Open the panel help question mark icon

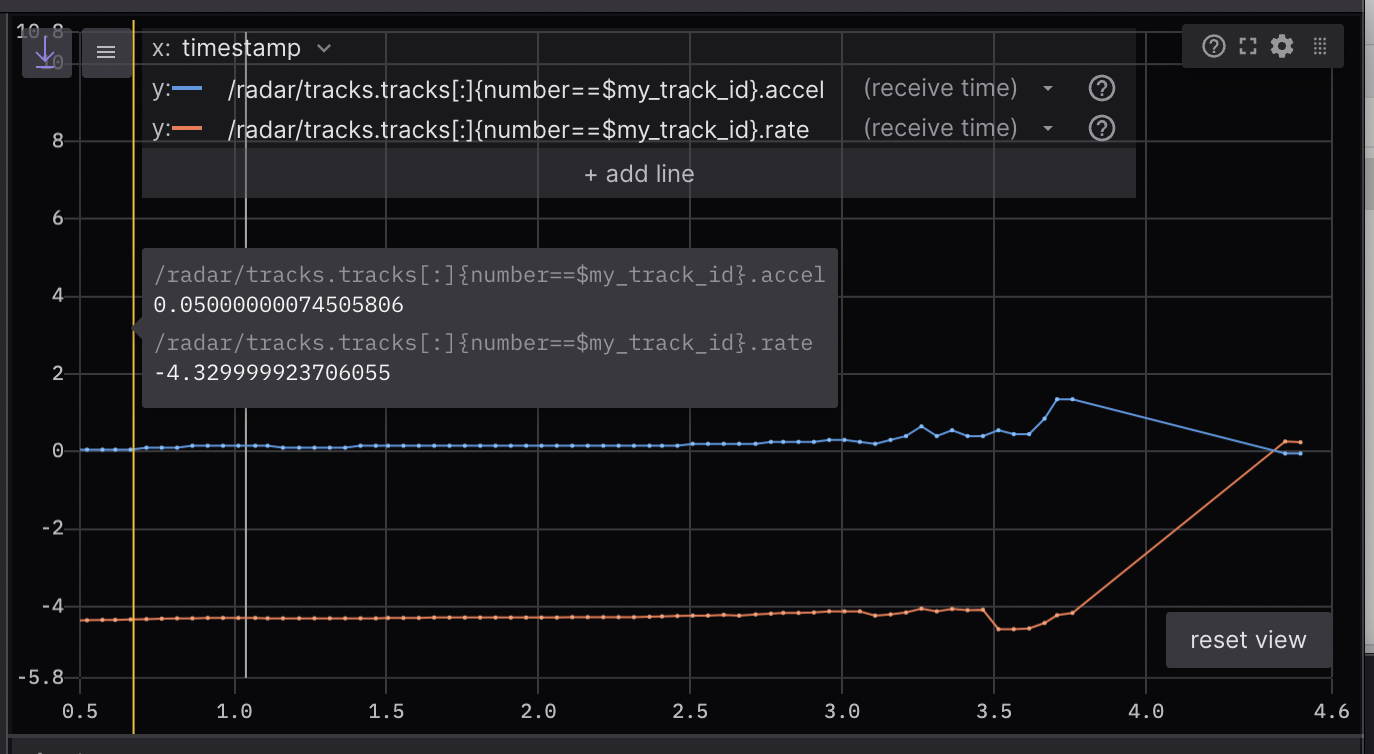click(1213, 46)
